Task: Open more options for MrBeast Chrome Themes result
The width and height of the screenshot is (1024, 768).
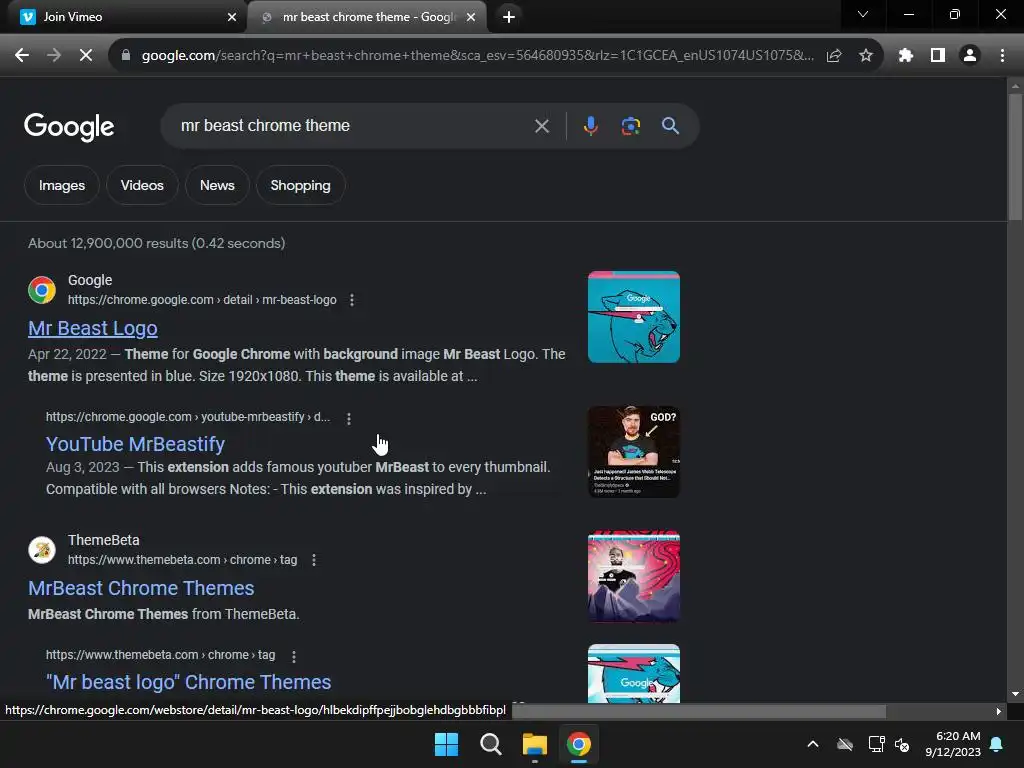Action: [x=314, y=560]
